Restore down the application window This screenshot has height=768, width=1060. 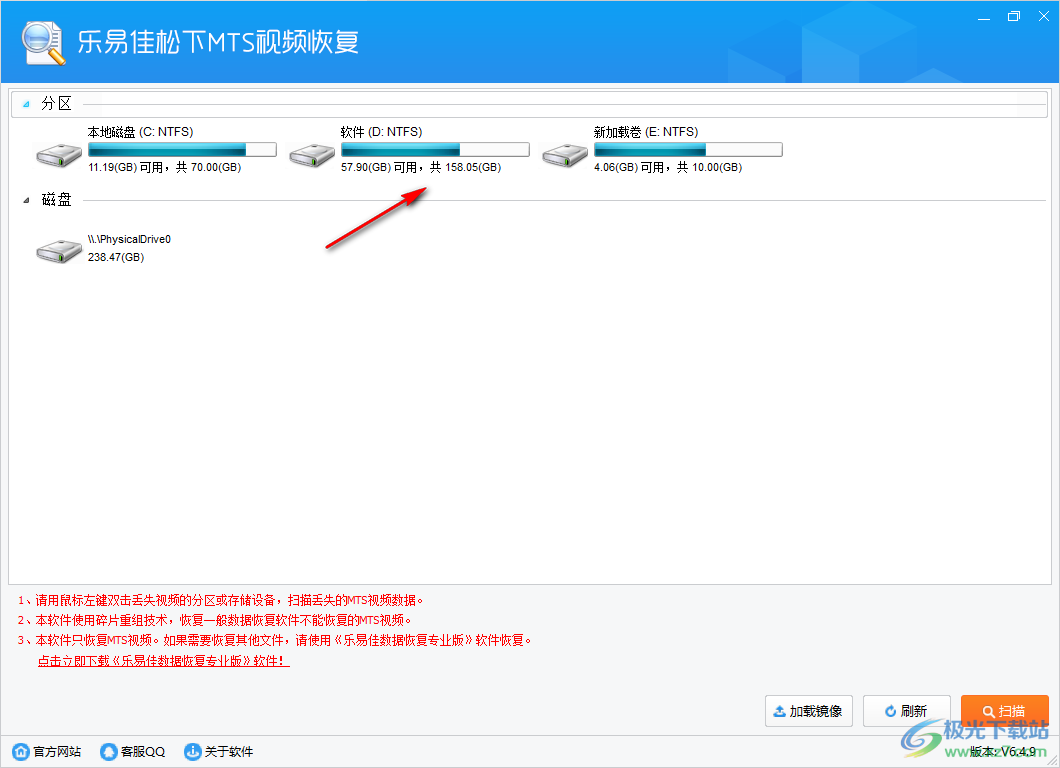[1013, 16]
